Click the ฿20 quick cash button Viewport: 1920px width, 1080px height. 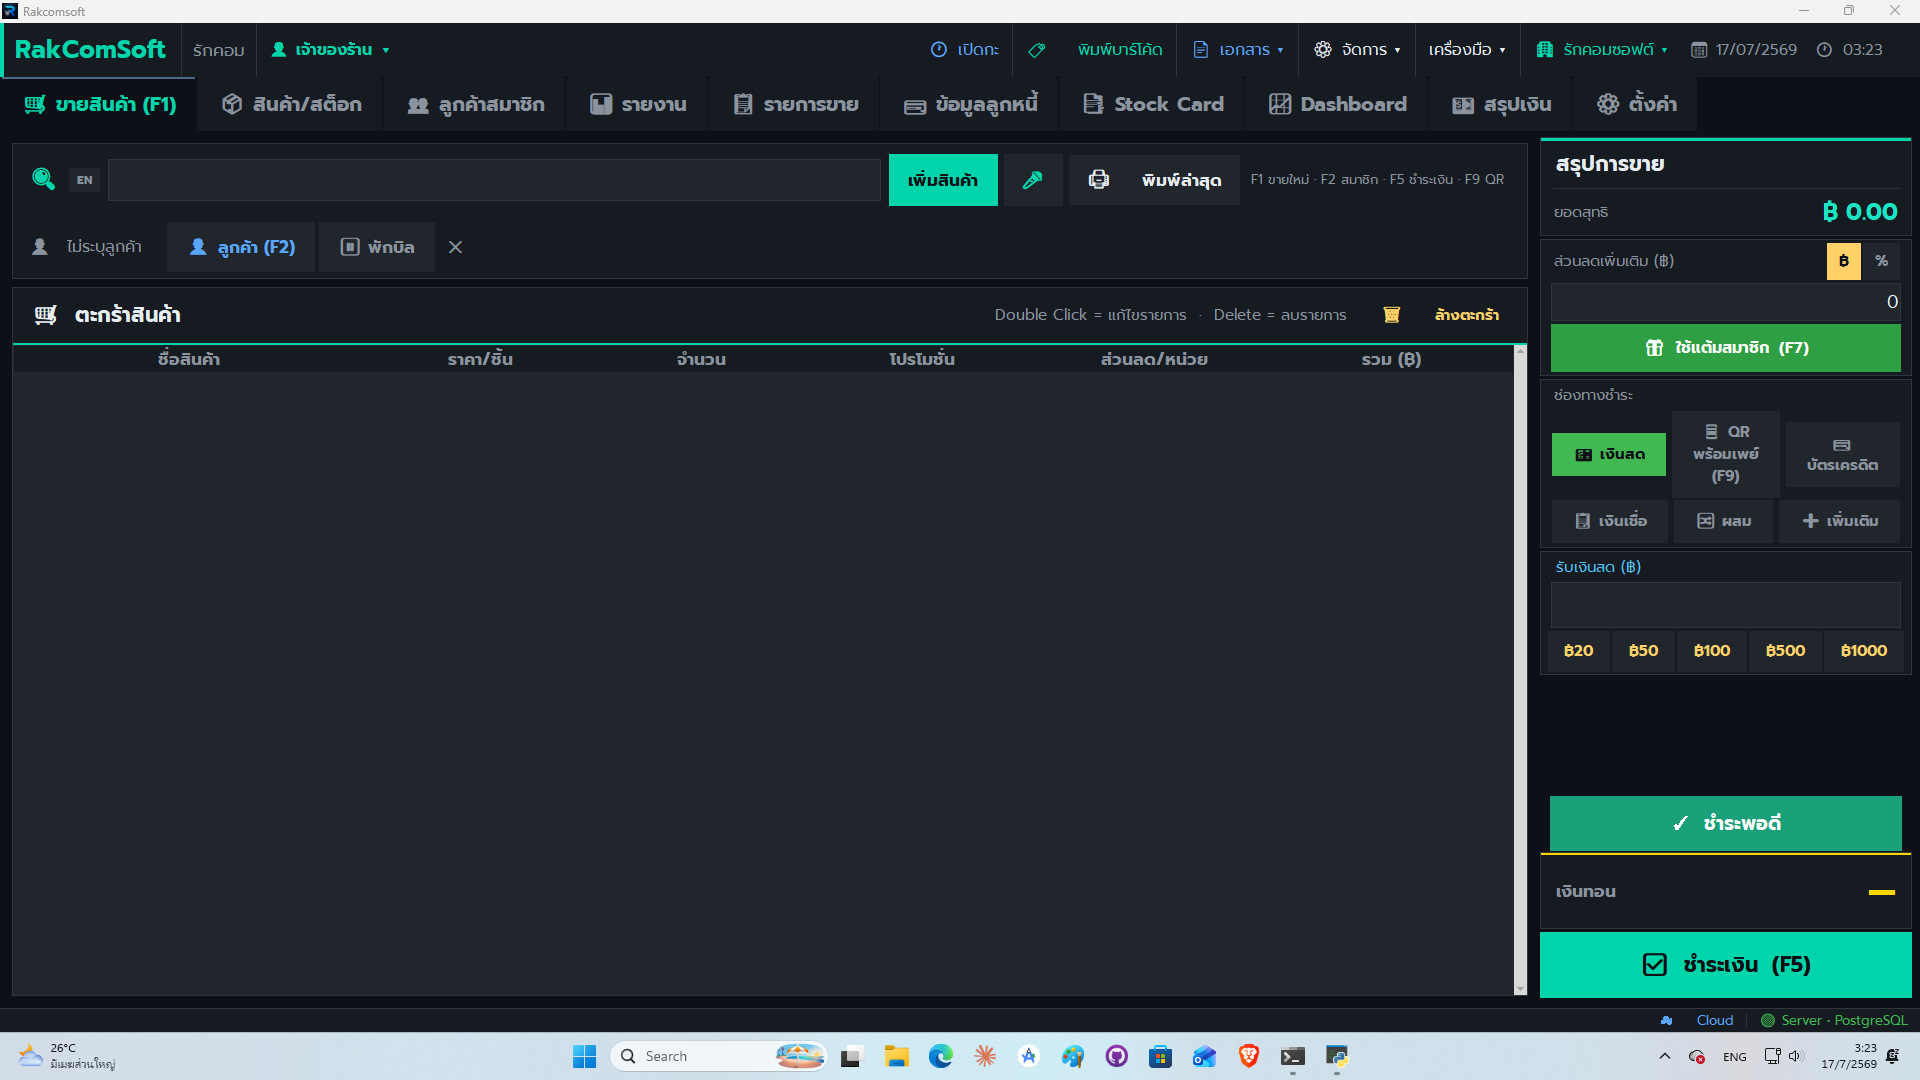click(1578, 651)
